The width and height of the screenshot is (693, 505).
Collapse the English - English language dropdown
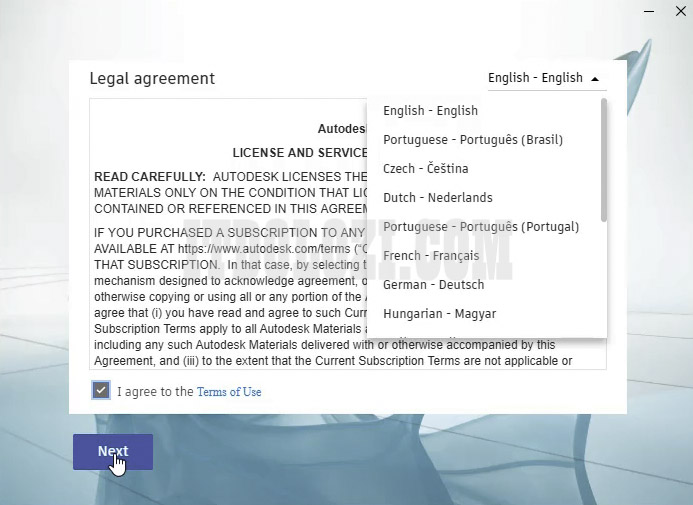coord(547,78)
